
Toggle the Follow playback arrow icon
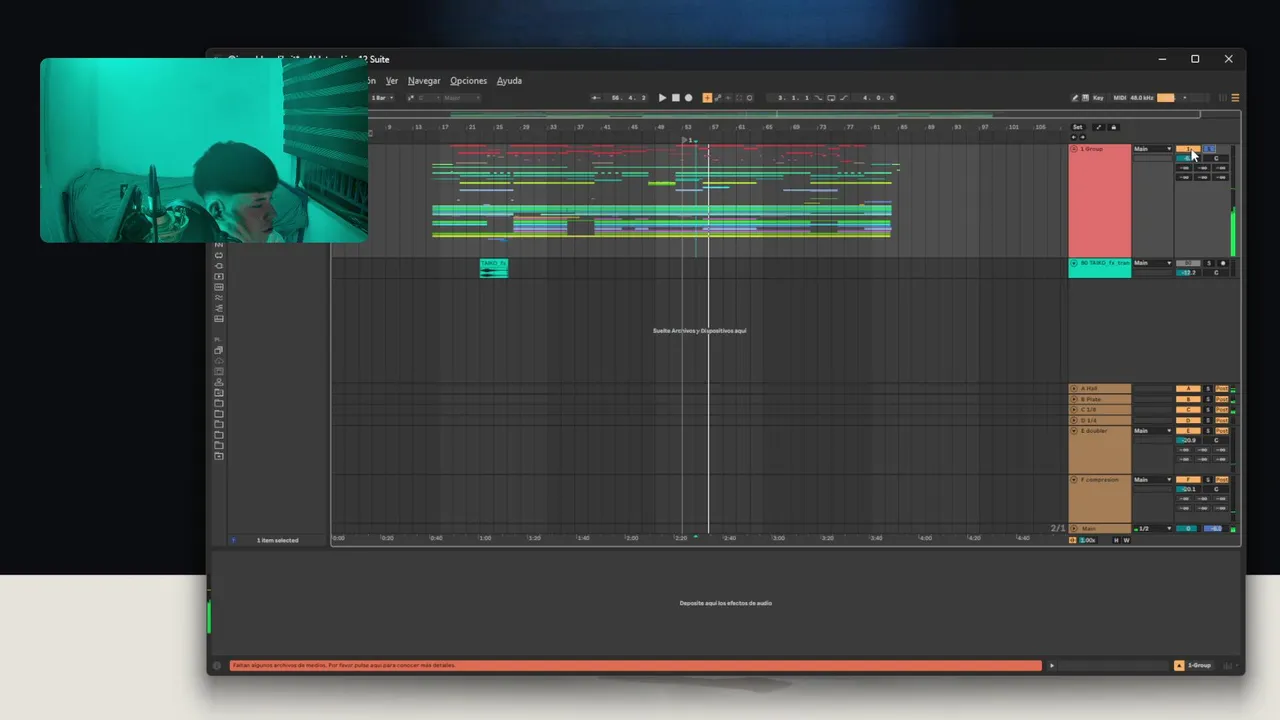596,98
